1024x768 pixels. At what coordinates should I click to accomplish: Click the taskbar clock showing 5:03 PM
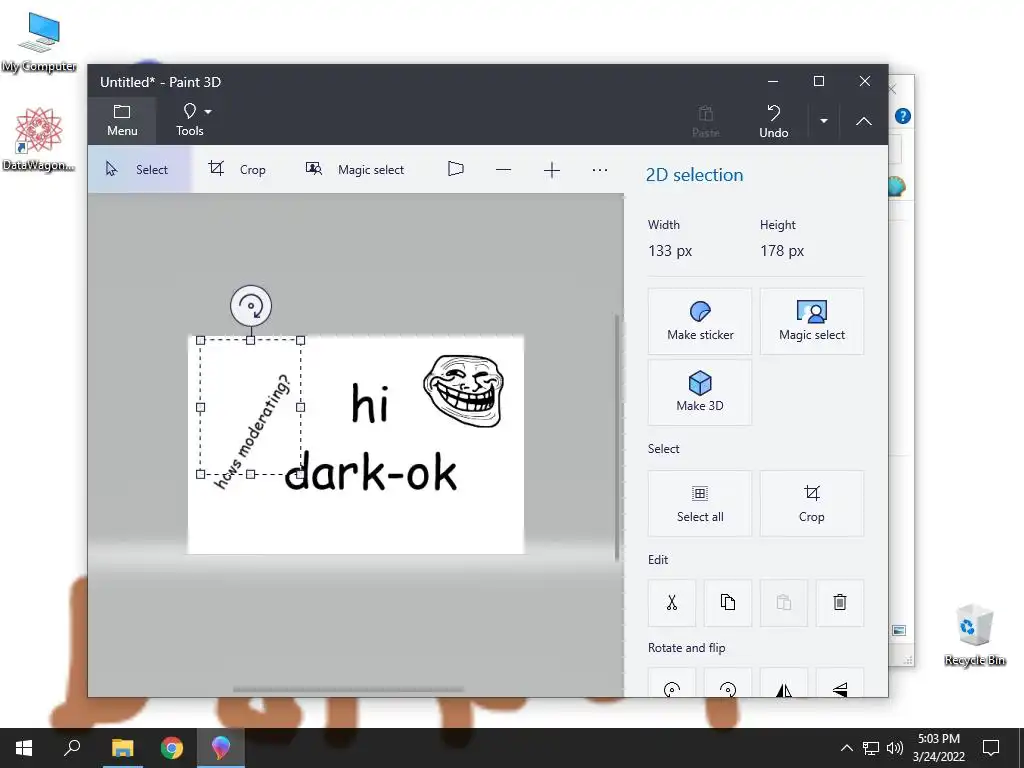pos(938,748)
